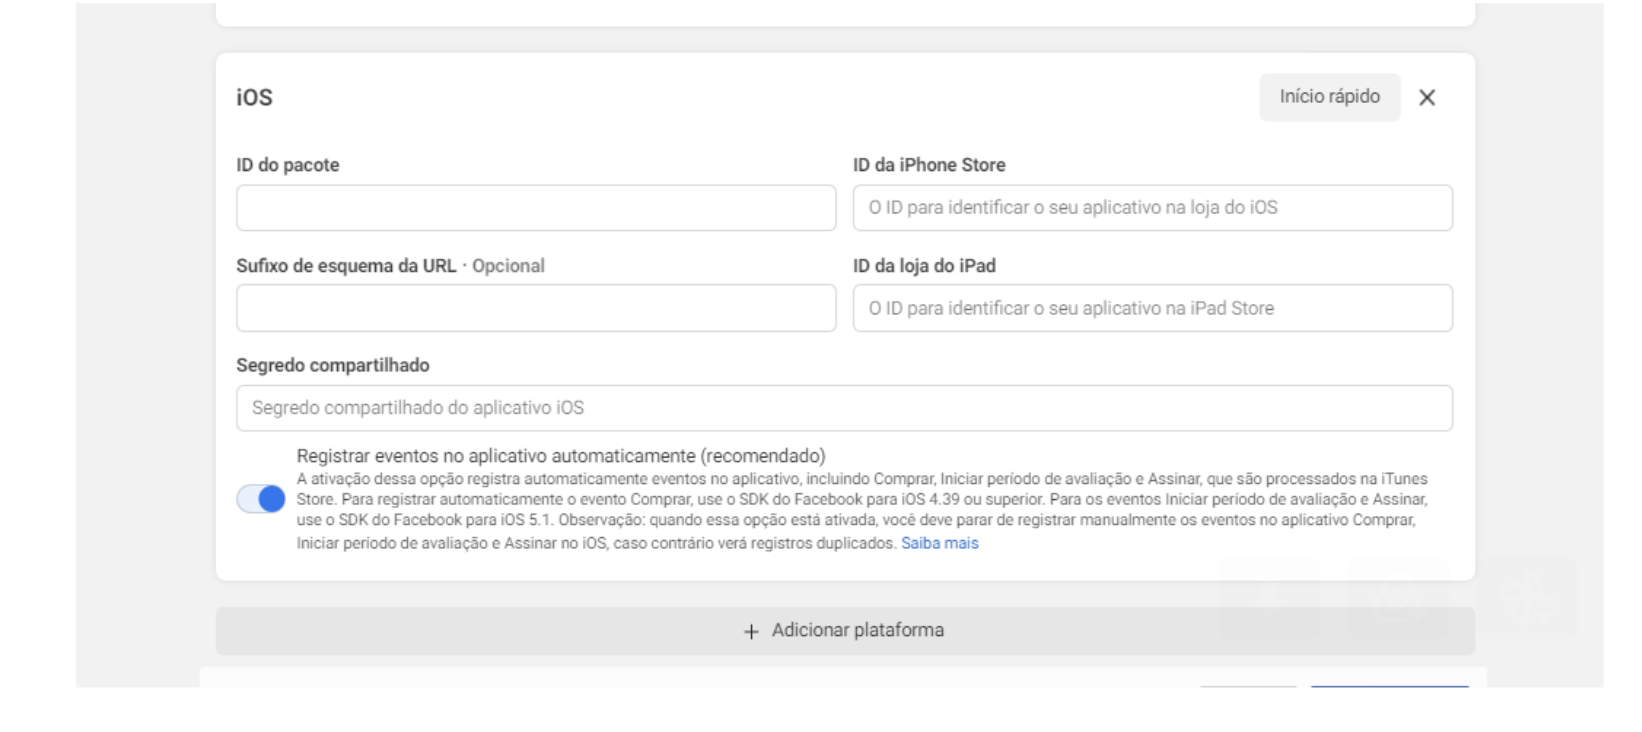Click the Opcional label next to Sufixo
This screenshot has width=1642, height=732.
(509, 266)
